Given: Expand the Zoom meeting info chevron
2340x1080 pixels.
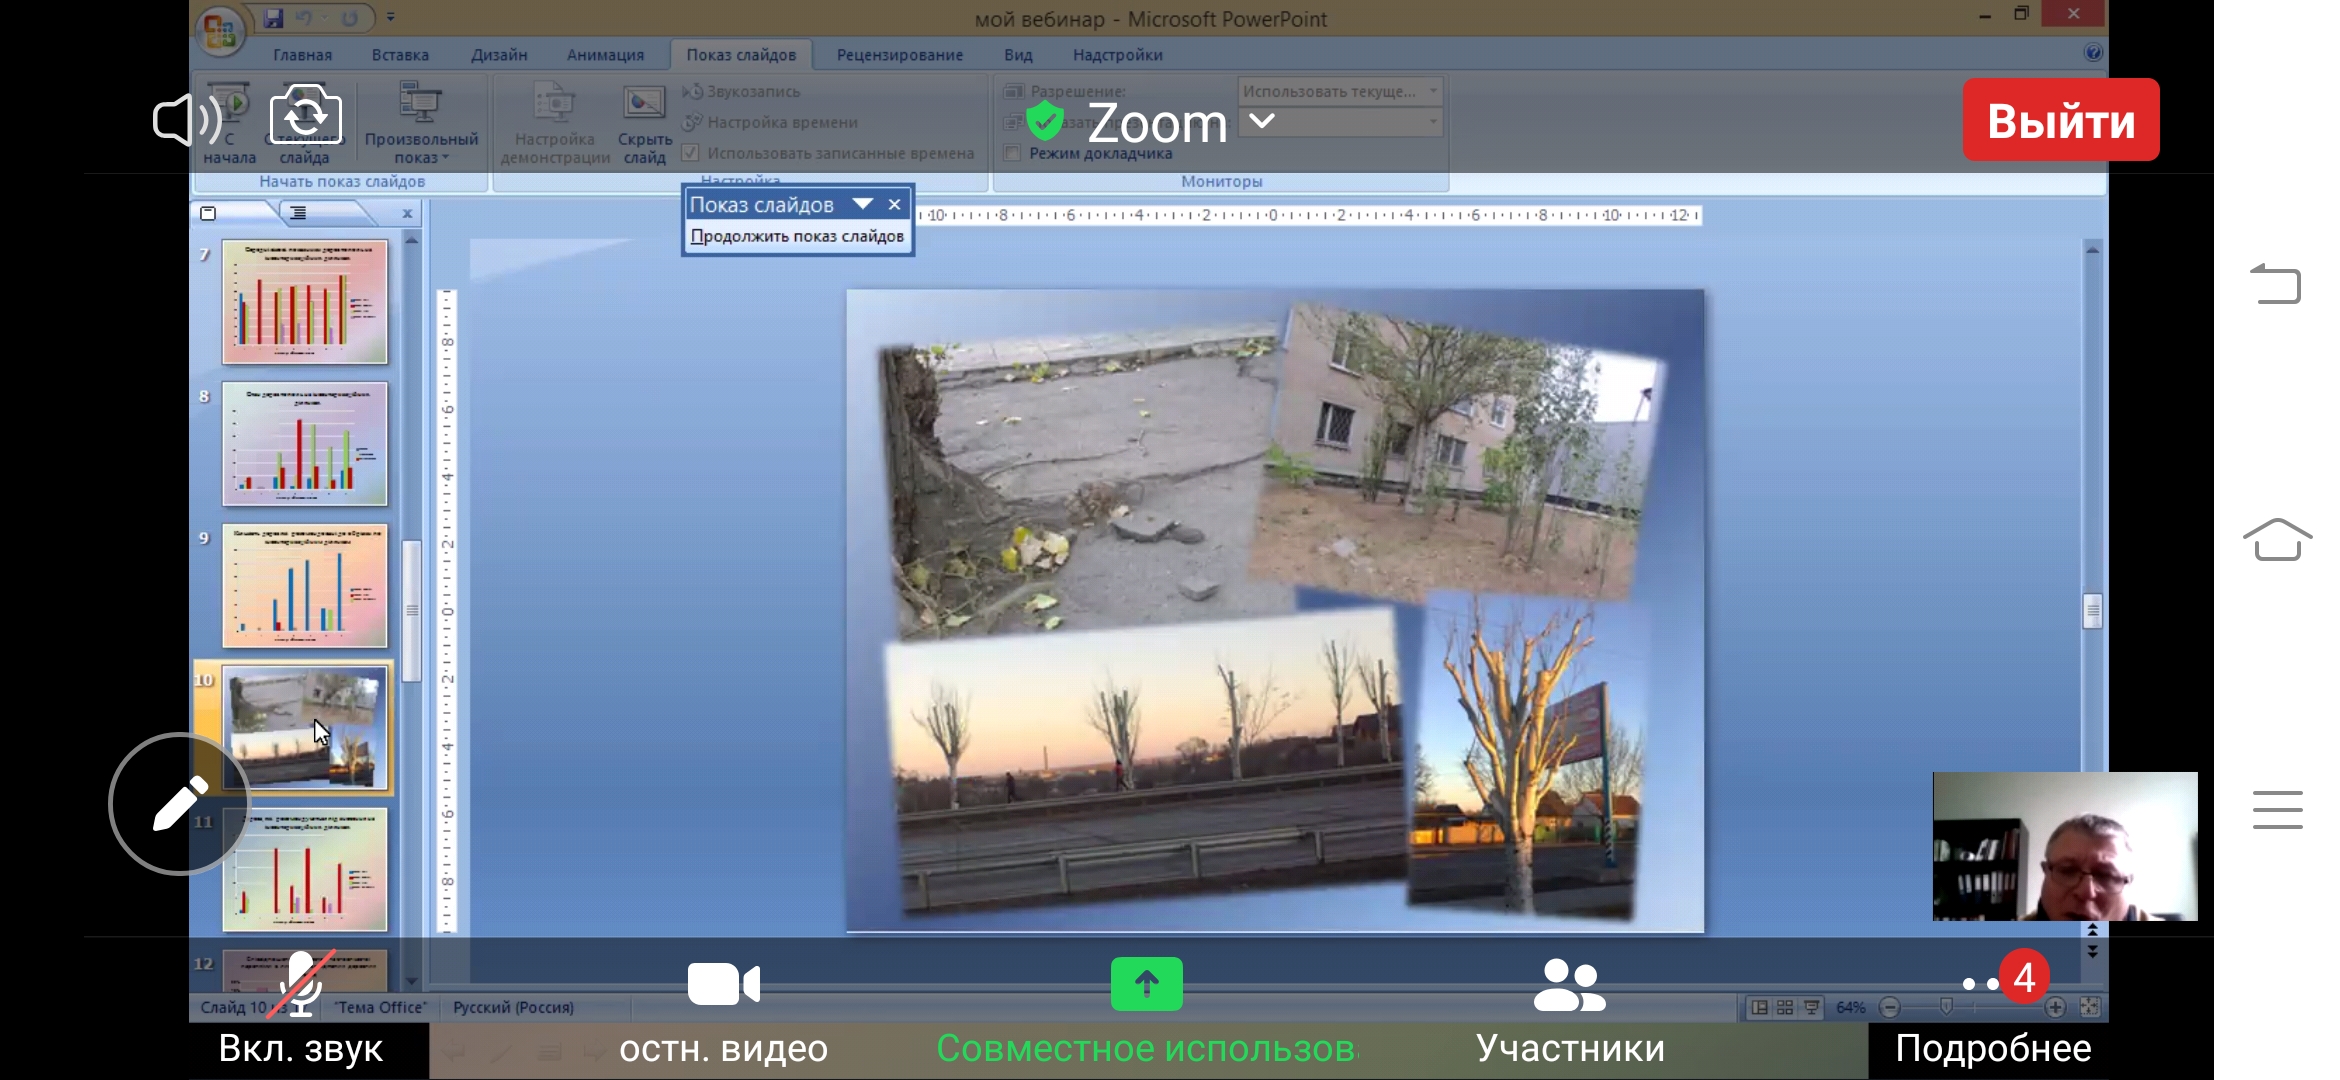Looking at the screenshot, I should pos(1263,121).
